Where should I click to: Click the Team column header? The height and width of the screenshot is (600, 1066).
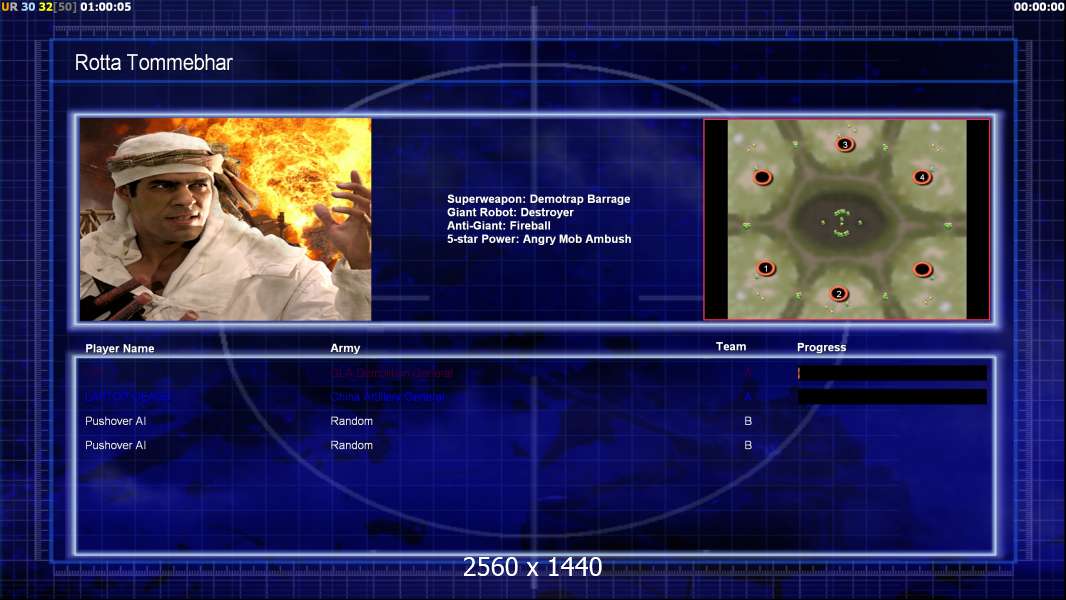[731, 347]
